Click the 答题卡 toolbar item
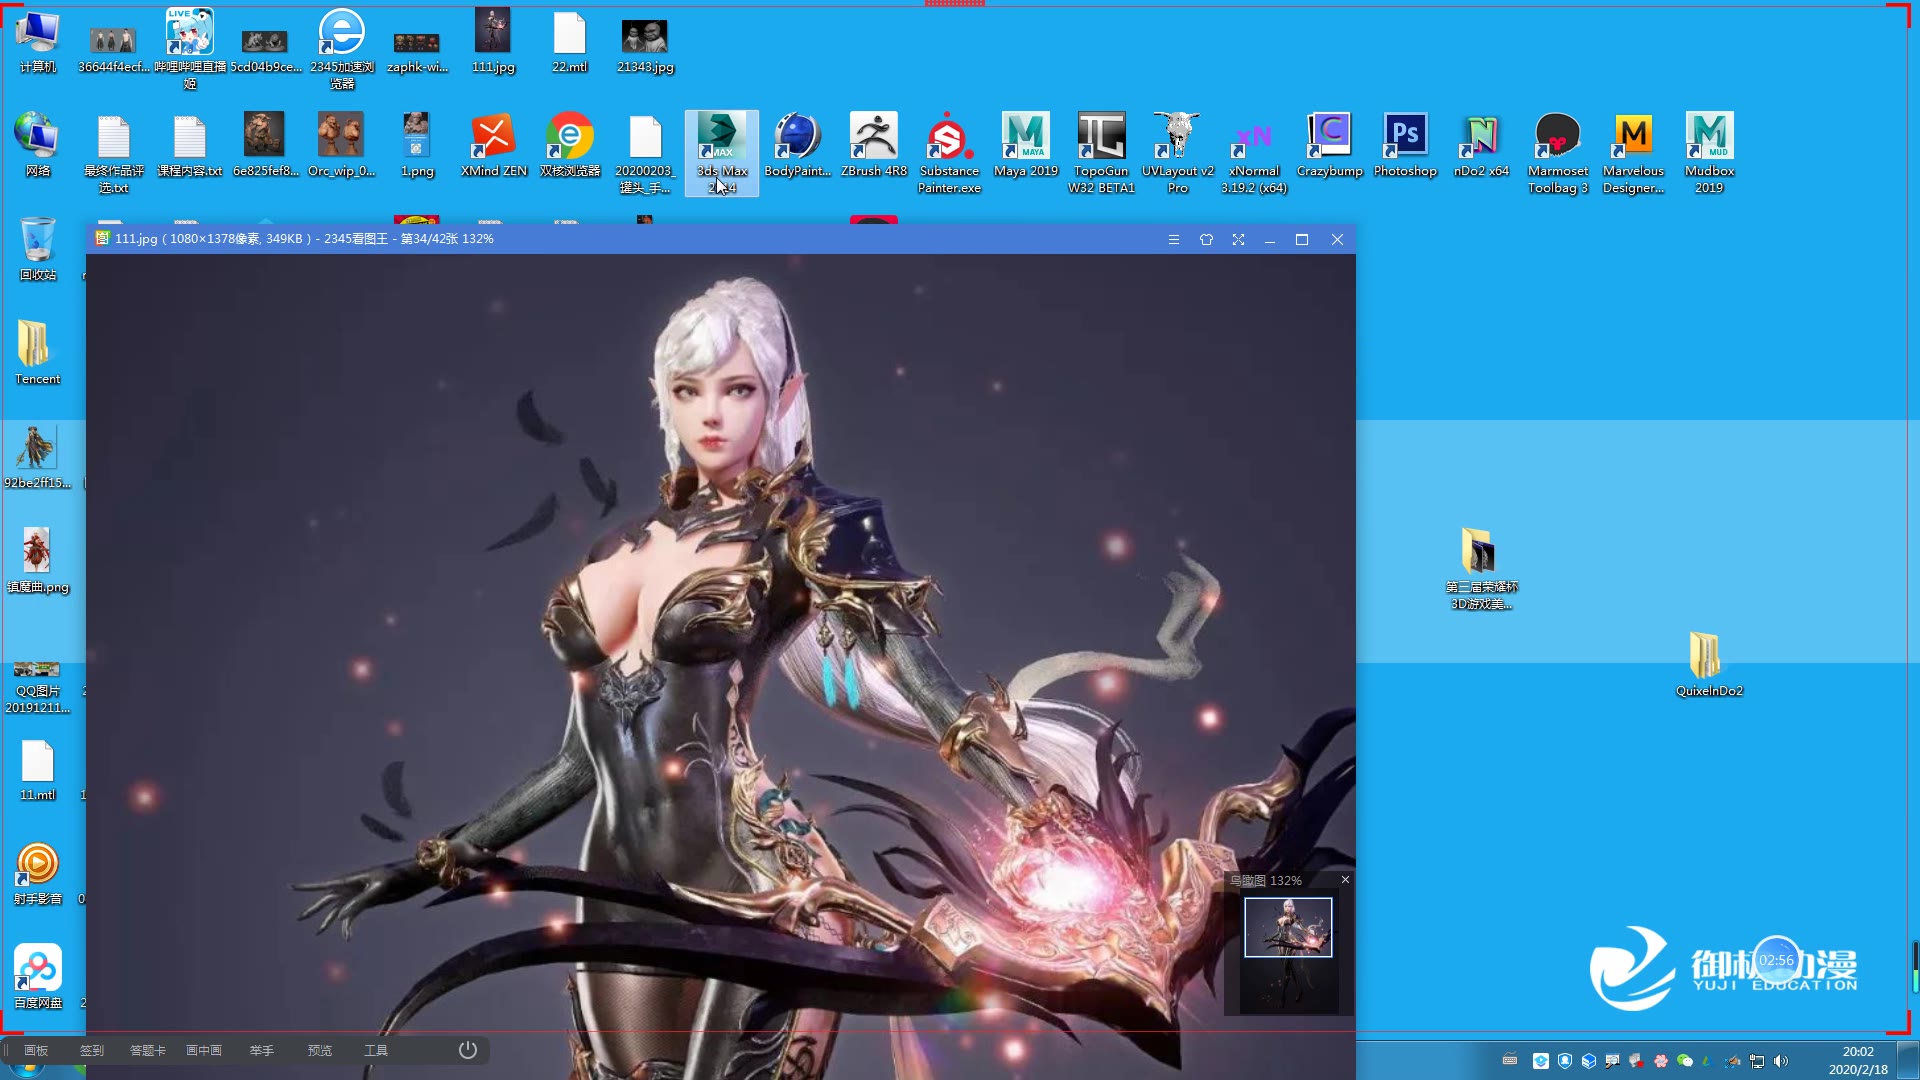The width and height of the screenshot is (1920, 1080). pyautogui.click(x=148, y=1050)
